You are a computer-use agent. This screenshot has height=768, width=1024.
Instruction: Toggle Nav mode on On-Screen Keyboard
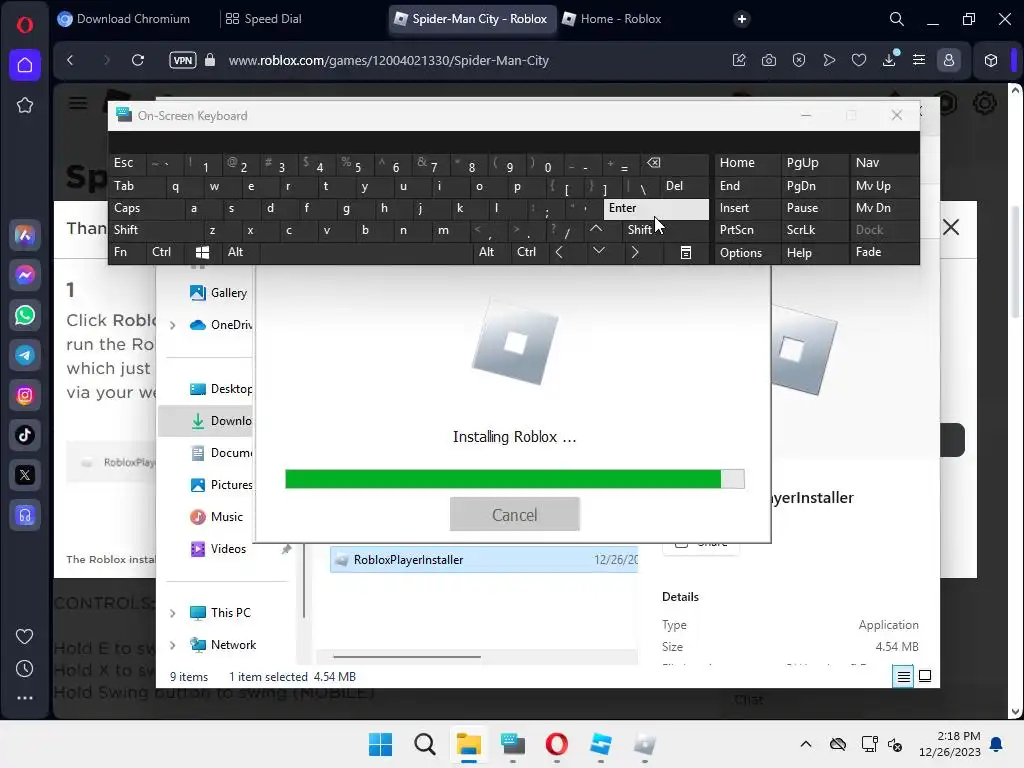point(884,163)
